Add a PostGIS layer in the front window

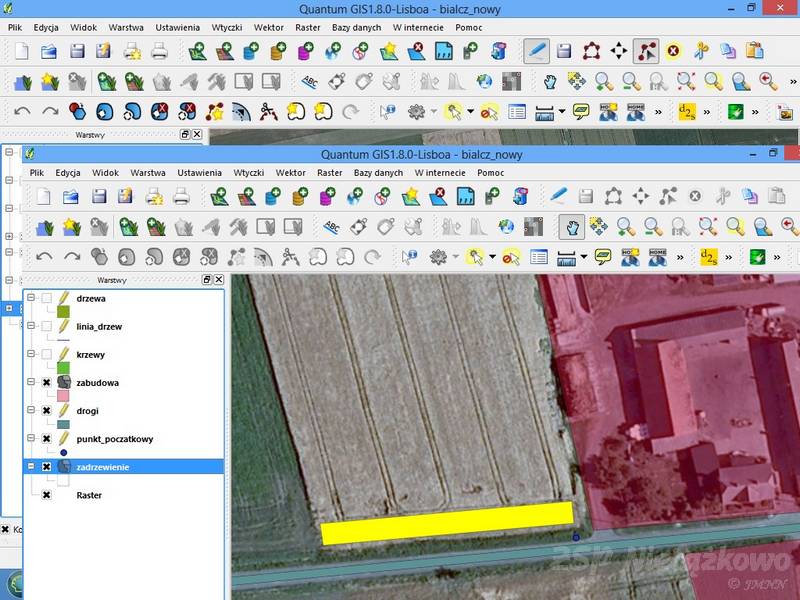point(273,196)
